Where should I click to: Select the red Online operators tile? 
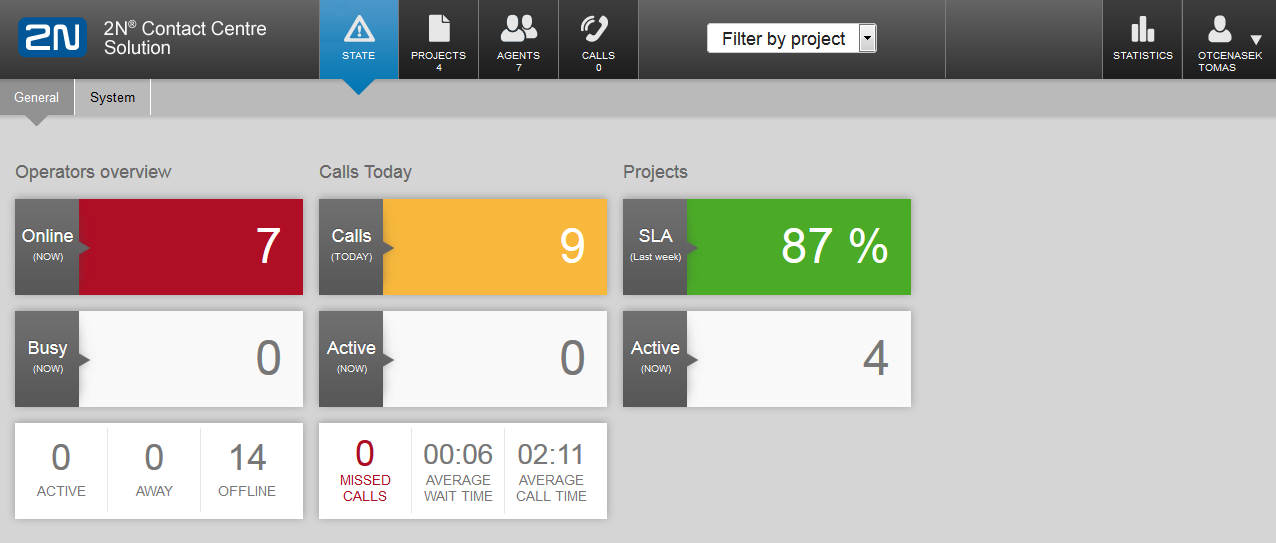click(x=159, y=247)
